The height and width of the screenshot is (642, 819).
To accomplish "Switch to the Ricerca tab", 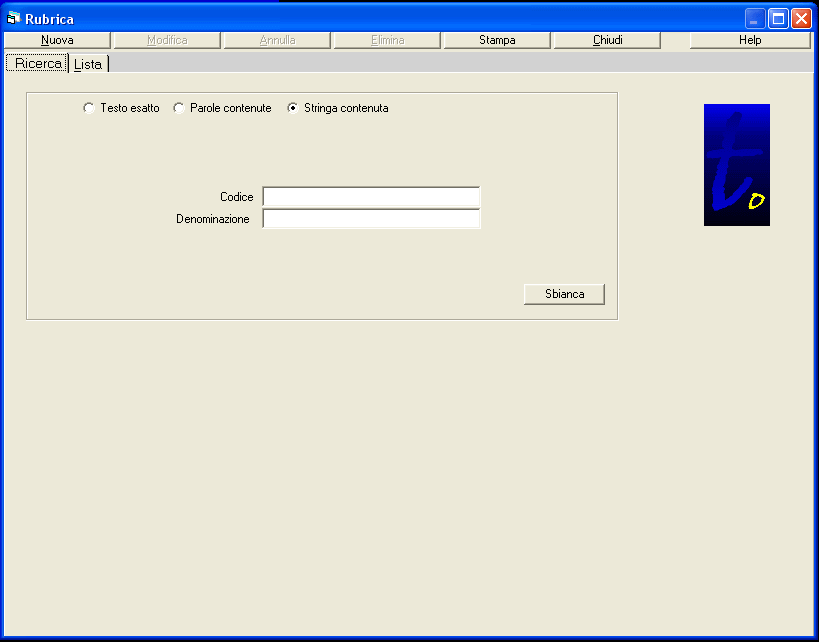I will [37, 64].
